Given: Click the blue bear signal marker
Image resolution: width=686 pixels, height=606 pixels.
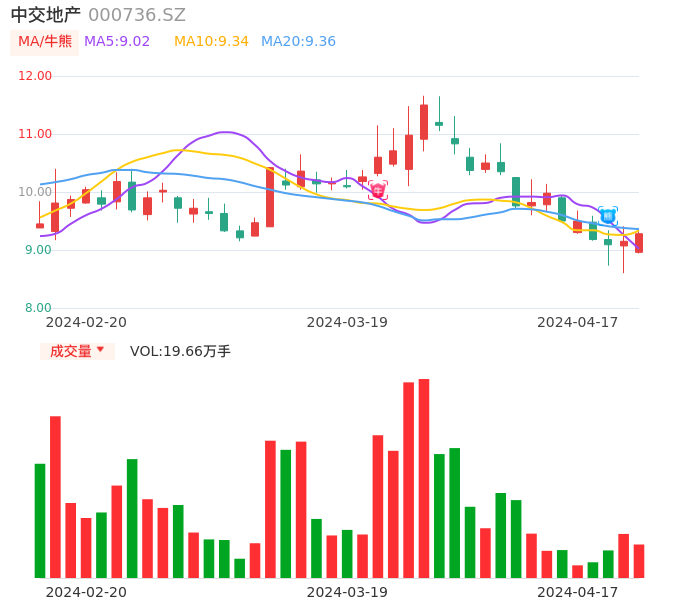Looking at the screenshot, I should [607, 215].
